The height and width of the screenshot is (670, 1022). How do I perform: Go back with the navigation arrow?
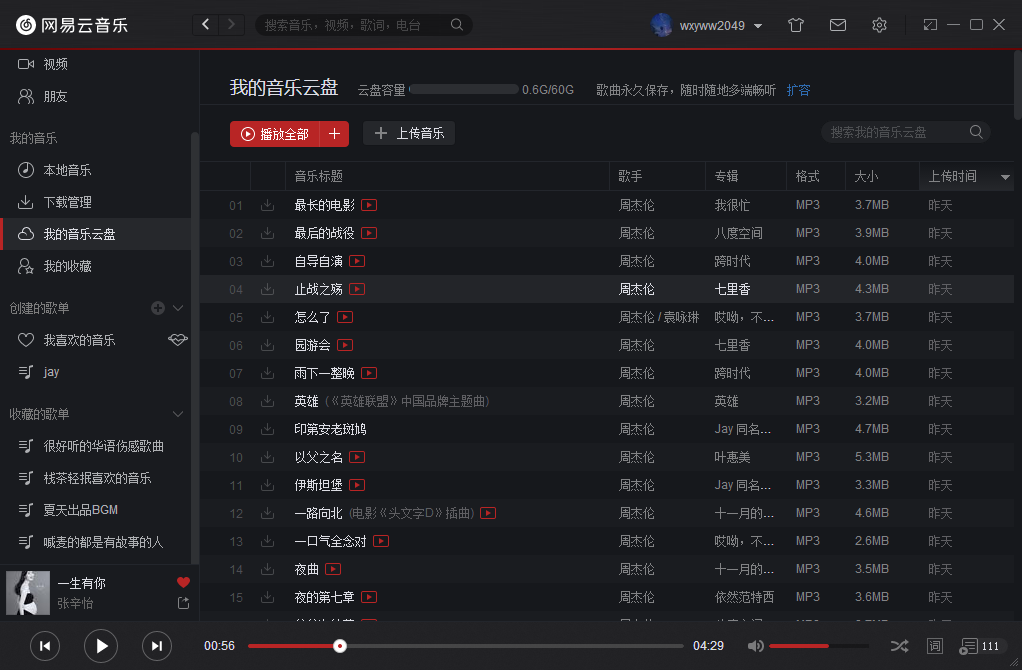[206, 25]
